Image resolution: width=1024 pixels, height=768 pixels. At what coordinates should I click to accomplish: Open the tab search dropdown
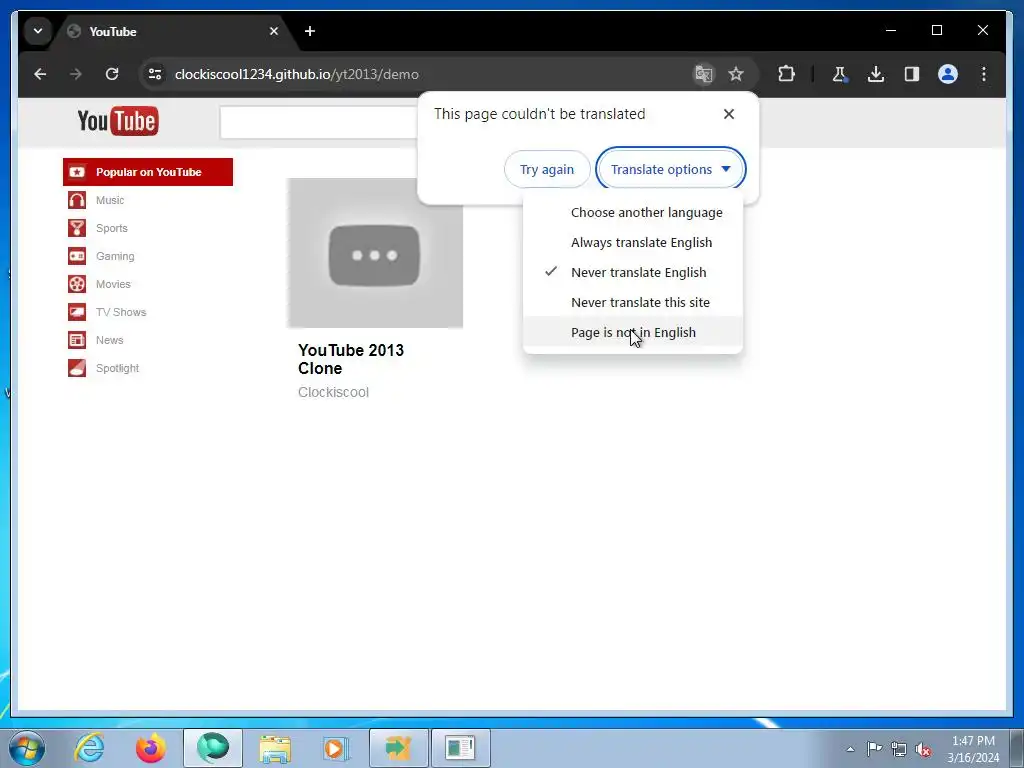38,31
